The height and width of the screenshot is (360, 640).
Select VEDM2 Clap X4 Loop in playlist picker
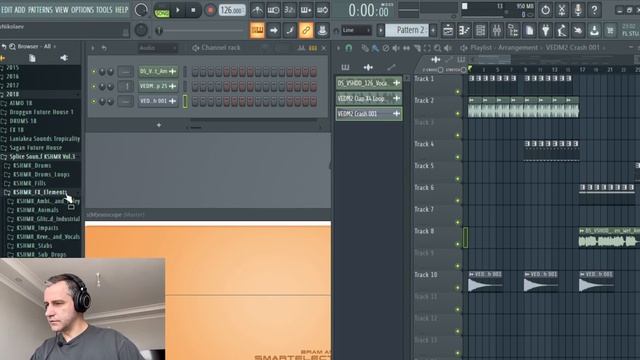point(369,98)
